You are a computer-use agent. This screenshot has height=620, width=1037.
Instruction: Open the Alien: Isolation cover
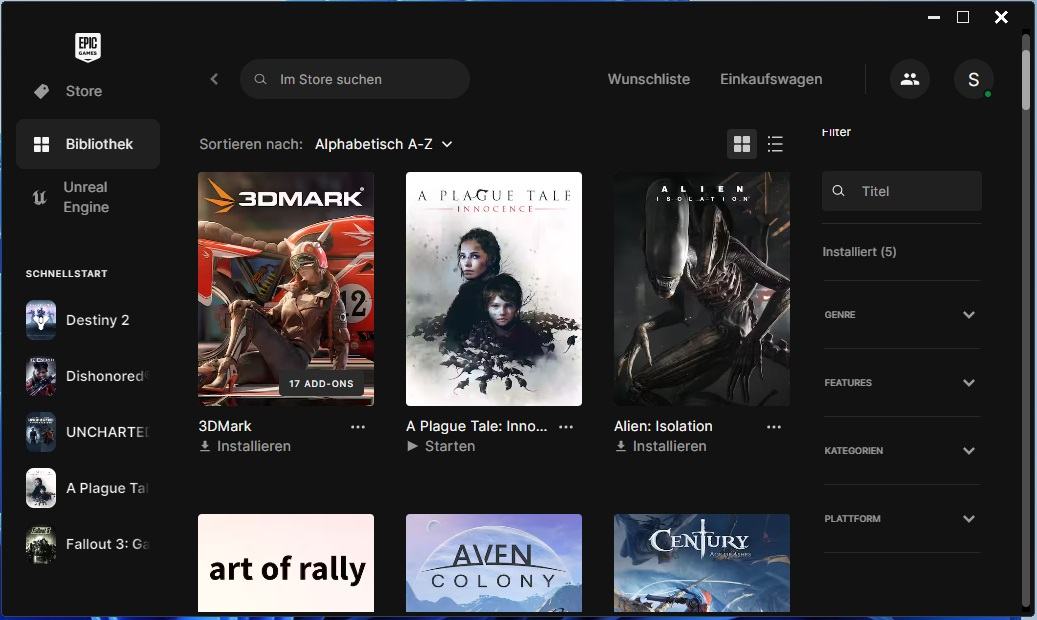pyautogui.click(x=702, y=288)
